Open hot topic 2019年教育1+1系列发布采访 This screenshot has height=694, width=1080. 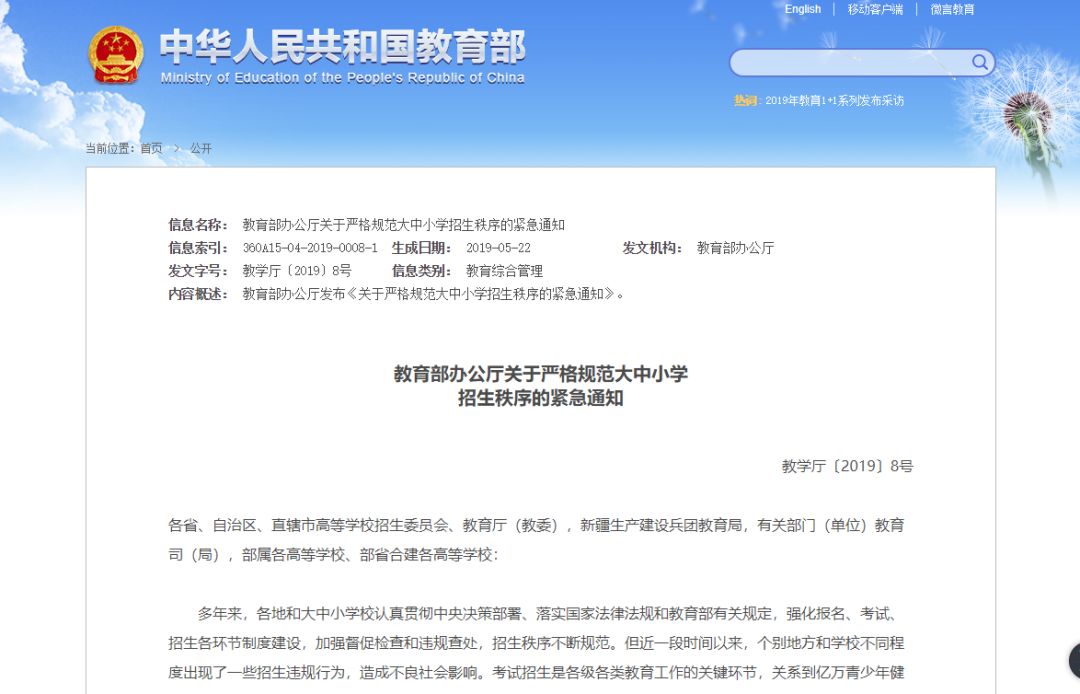(x=832, y=99)
